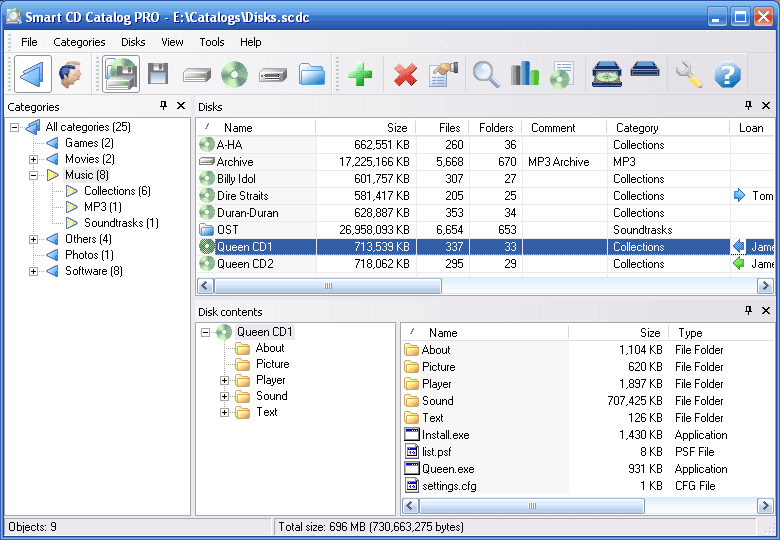
Task: Click the bar chart statistics icon
Action: (524, 74)
